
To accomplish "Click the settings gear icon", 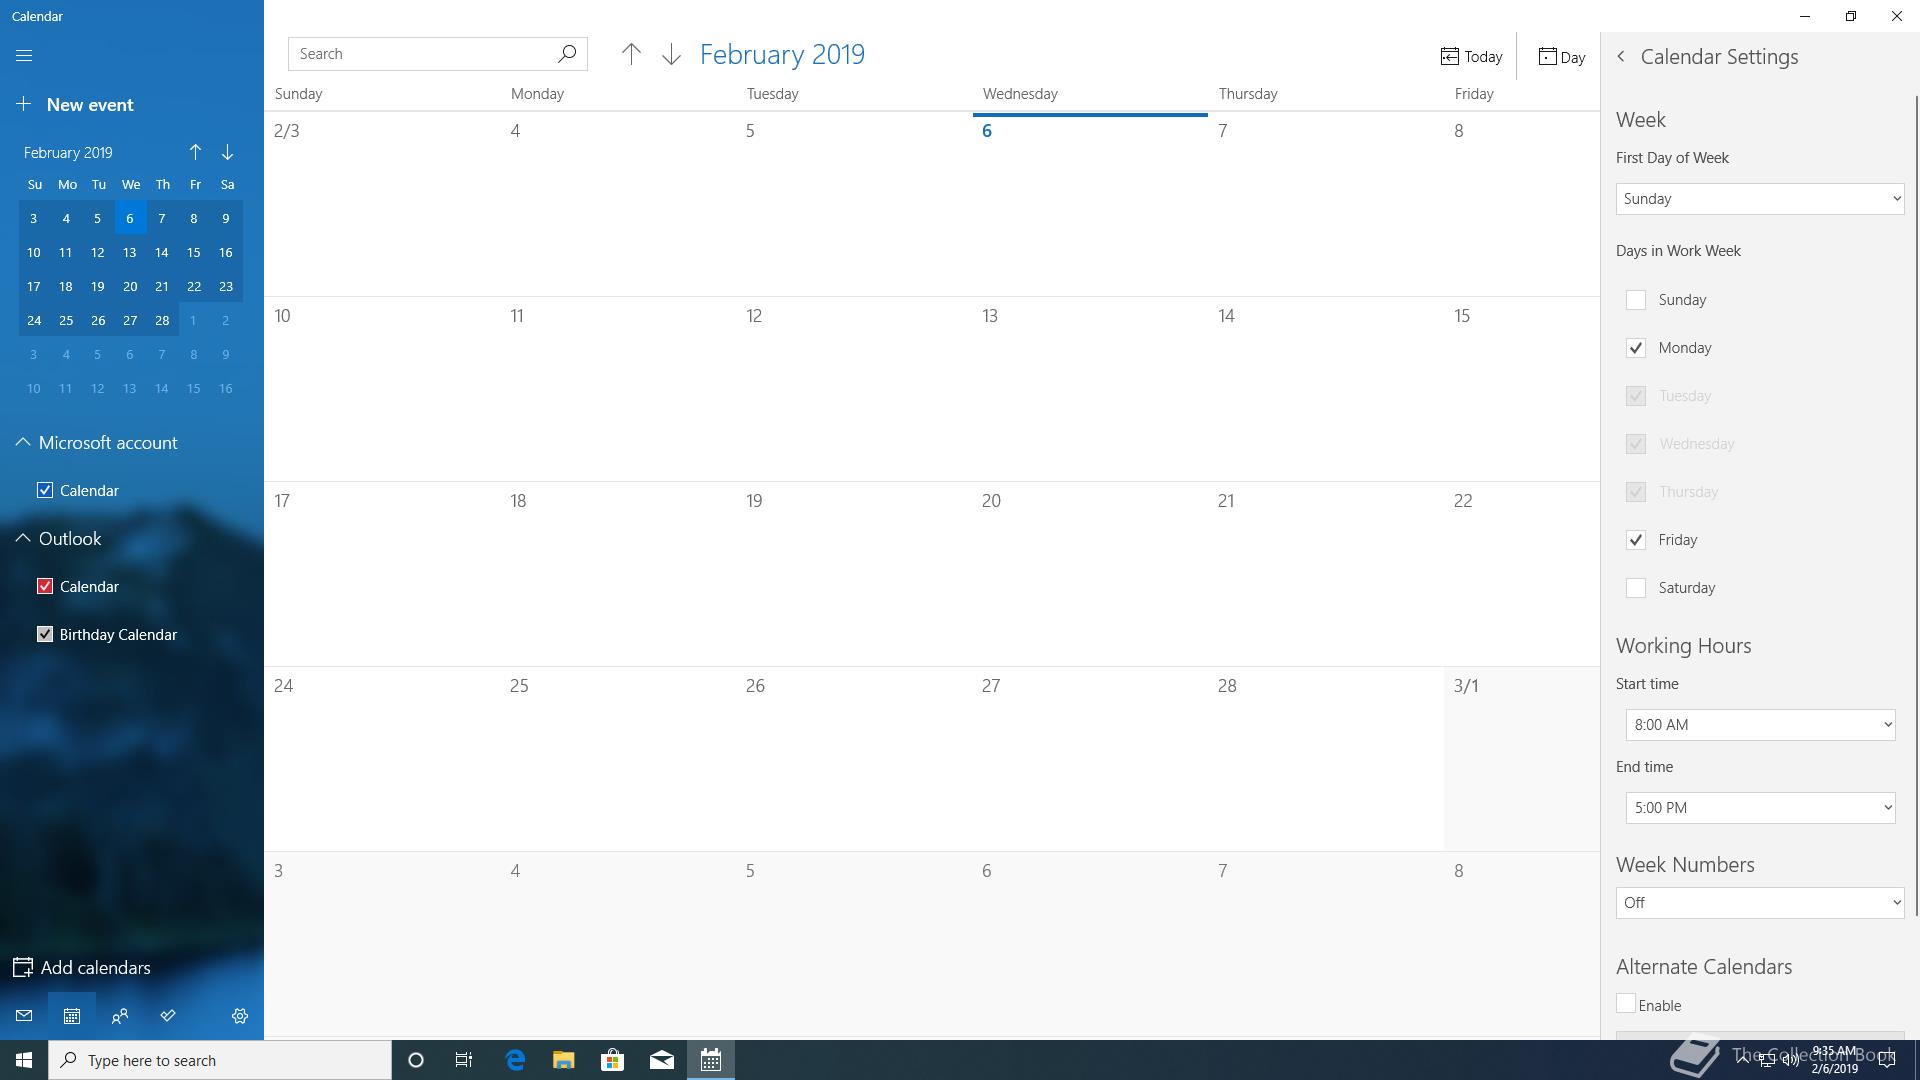I will pos(240,1016).
